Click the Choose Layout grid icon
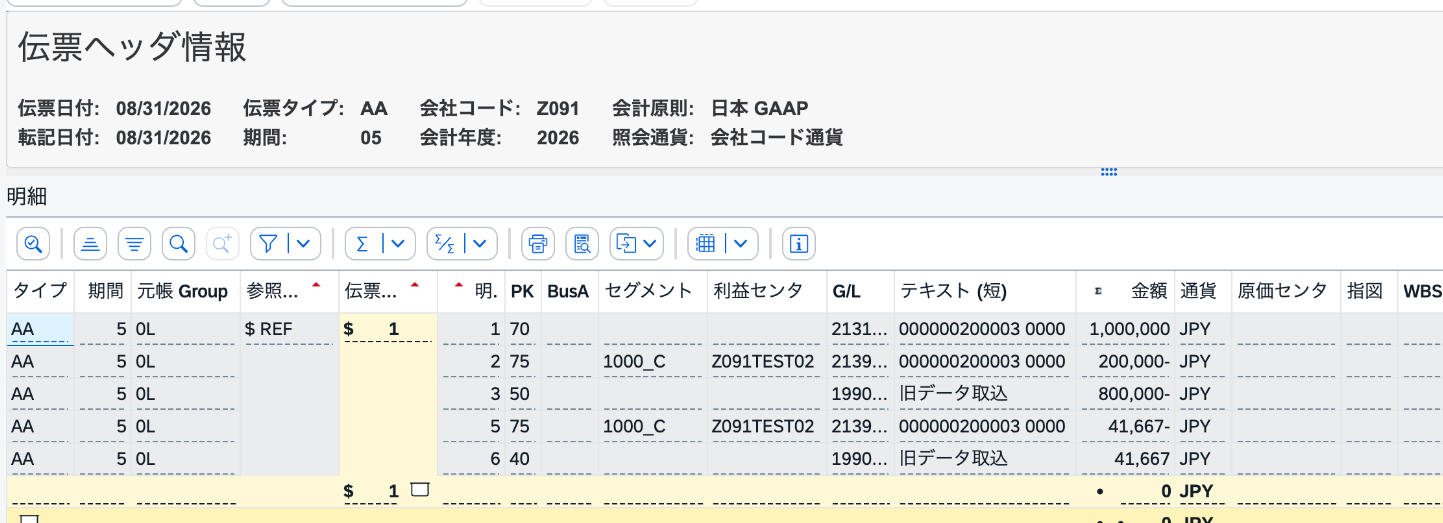 click(x=706, y=243)
